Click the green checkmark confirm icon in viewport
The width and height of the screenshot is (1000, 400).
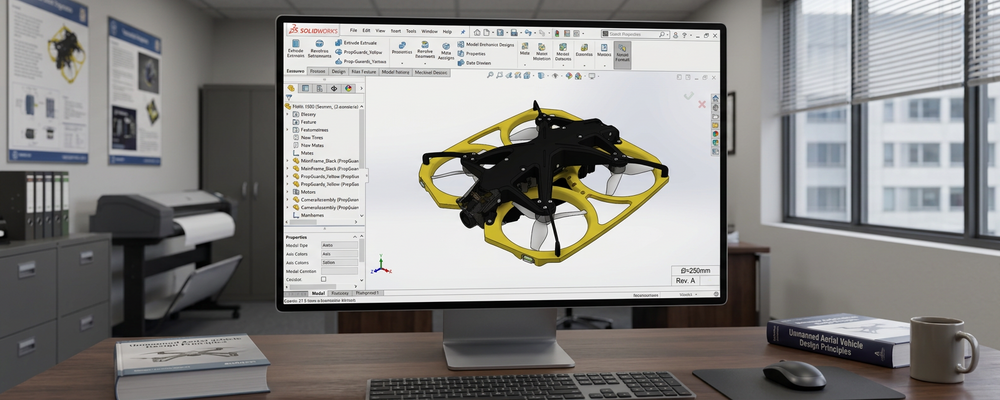pyautogui.click(x=688, y=96)
